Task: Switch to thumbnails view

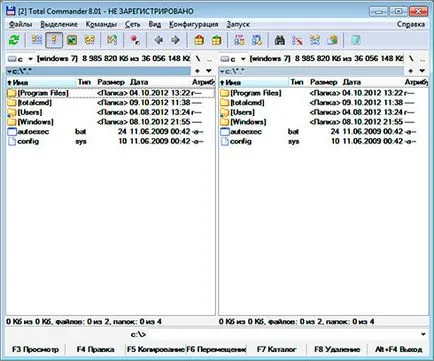Action: 72,40
